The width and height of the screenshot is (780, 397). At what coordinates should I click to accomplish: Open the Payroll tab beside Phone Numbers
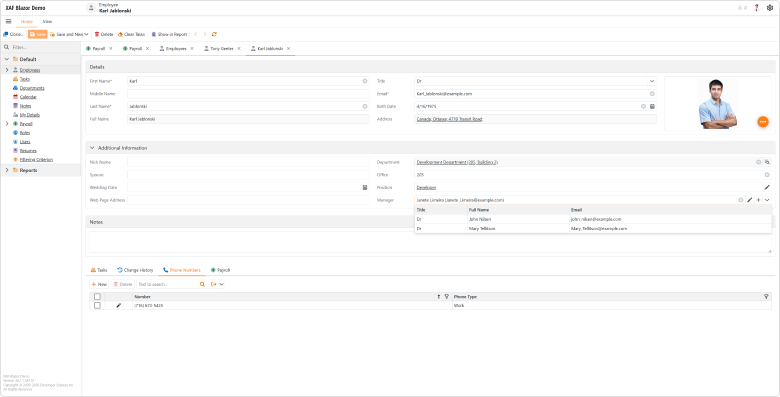220,270
